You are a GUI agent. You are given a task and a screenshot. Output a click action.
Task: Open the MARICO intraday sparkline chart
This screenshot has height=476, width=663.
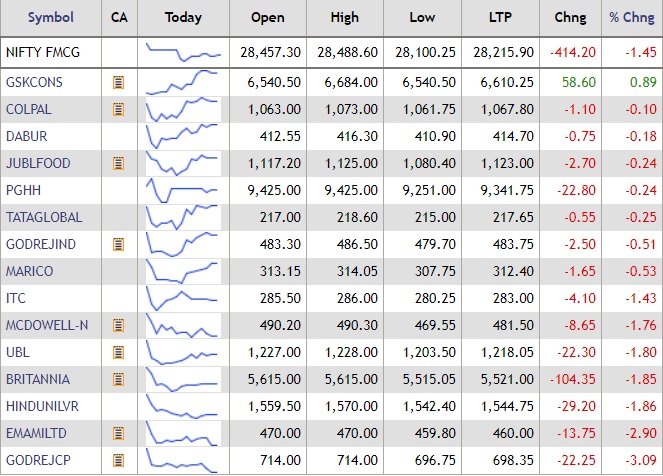point(183,271)
